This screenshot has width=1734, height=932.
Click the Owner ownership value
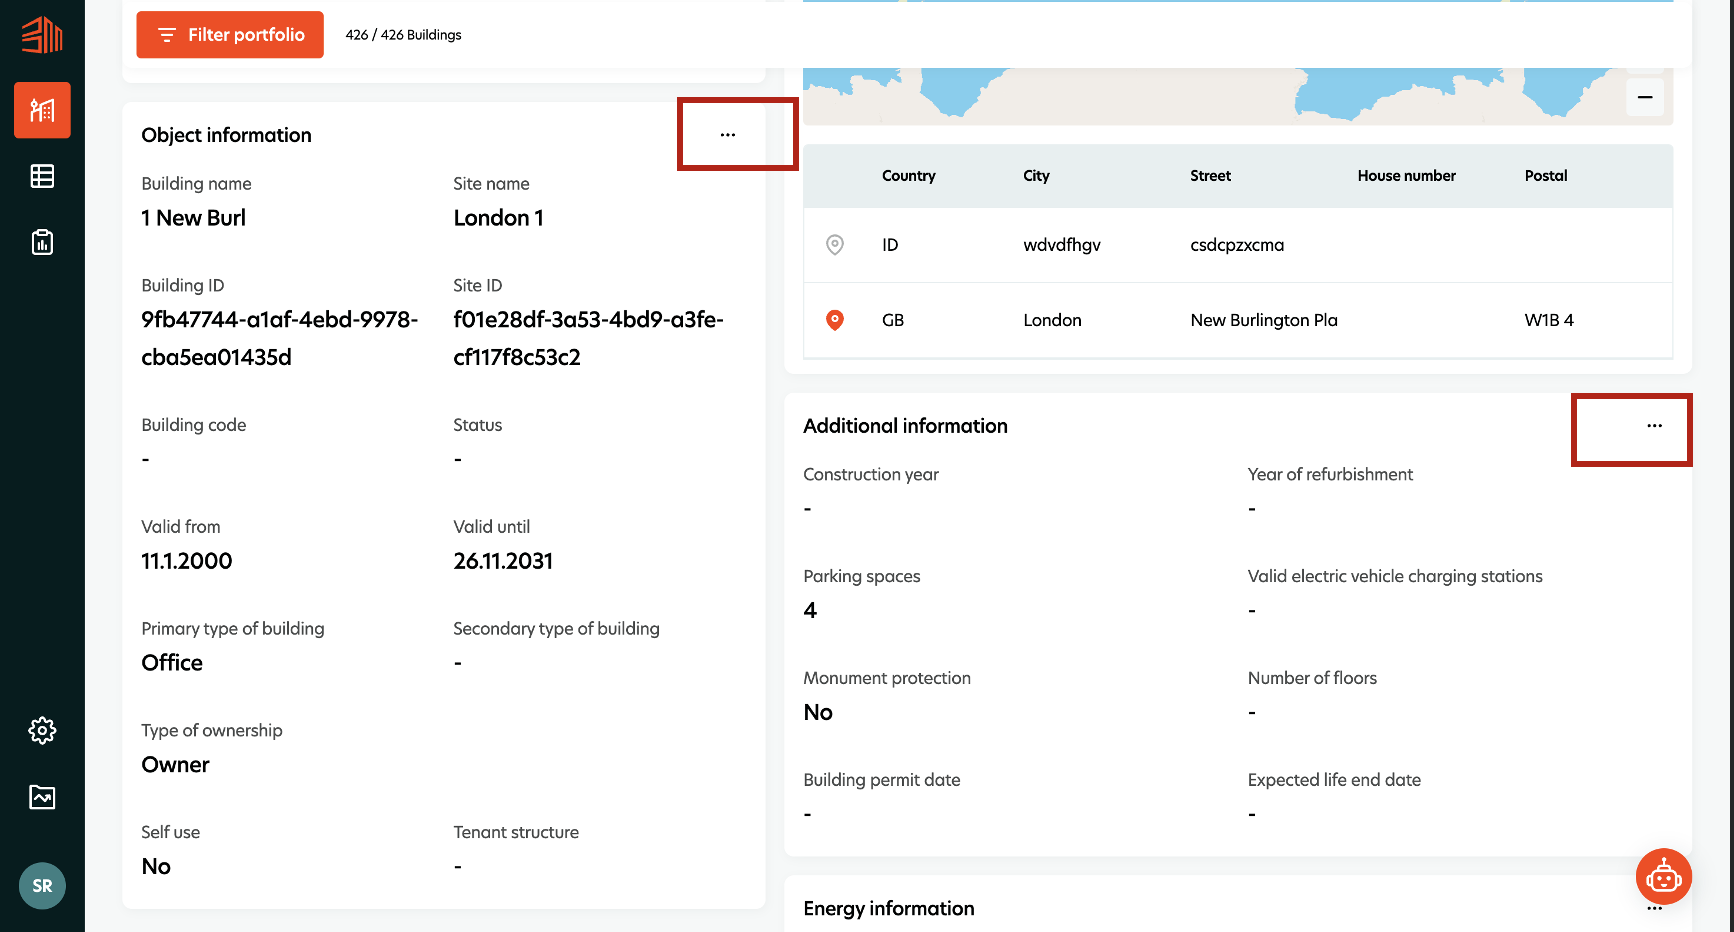[175, 765]
